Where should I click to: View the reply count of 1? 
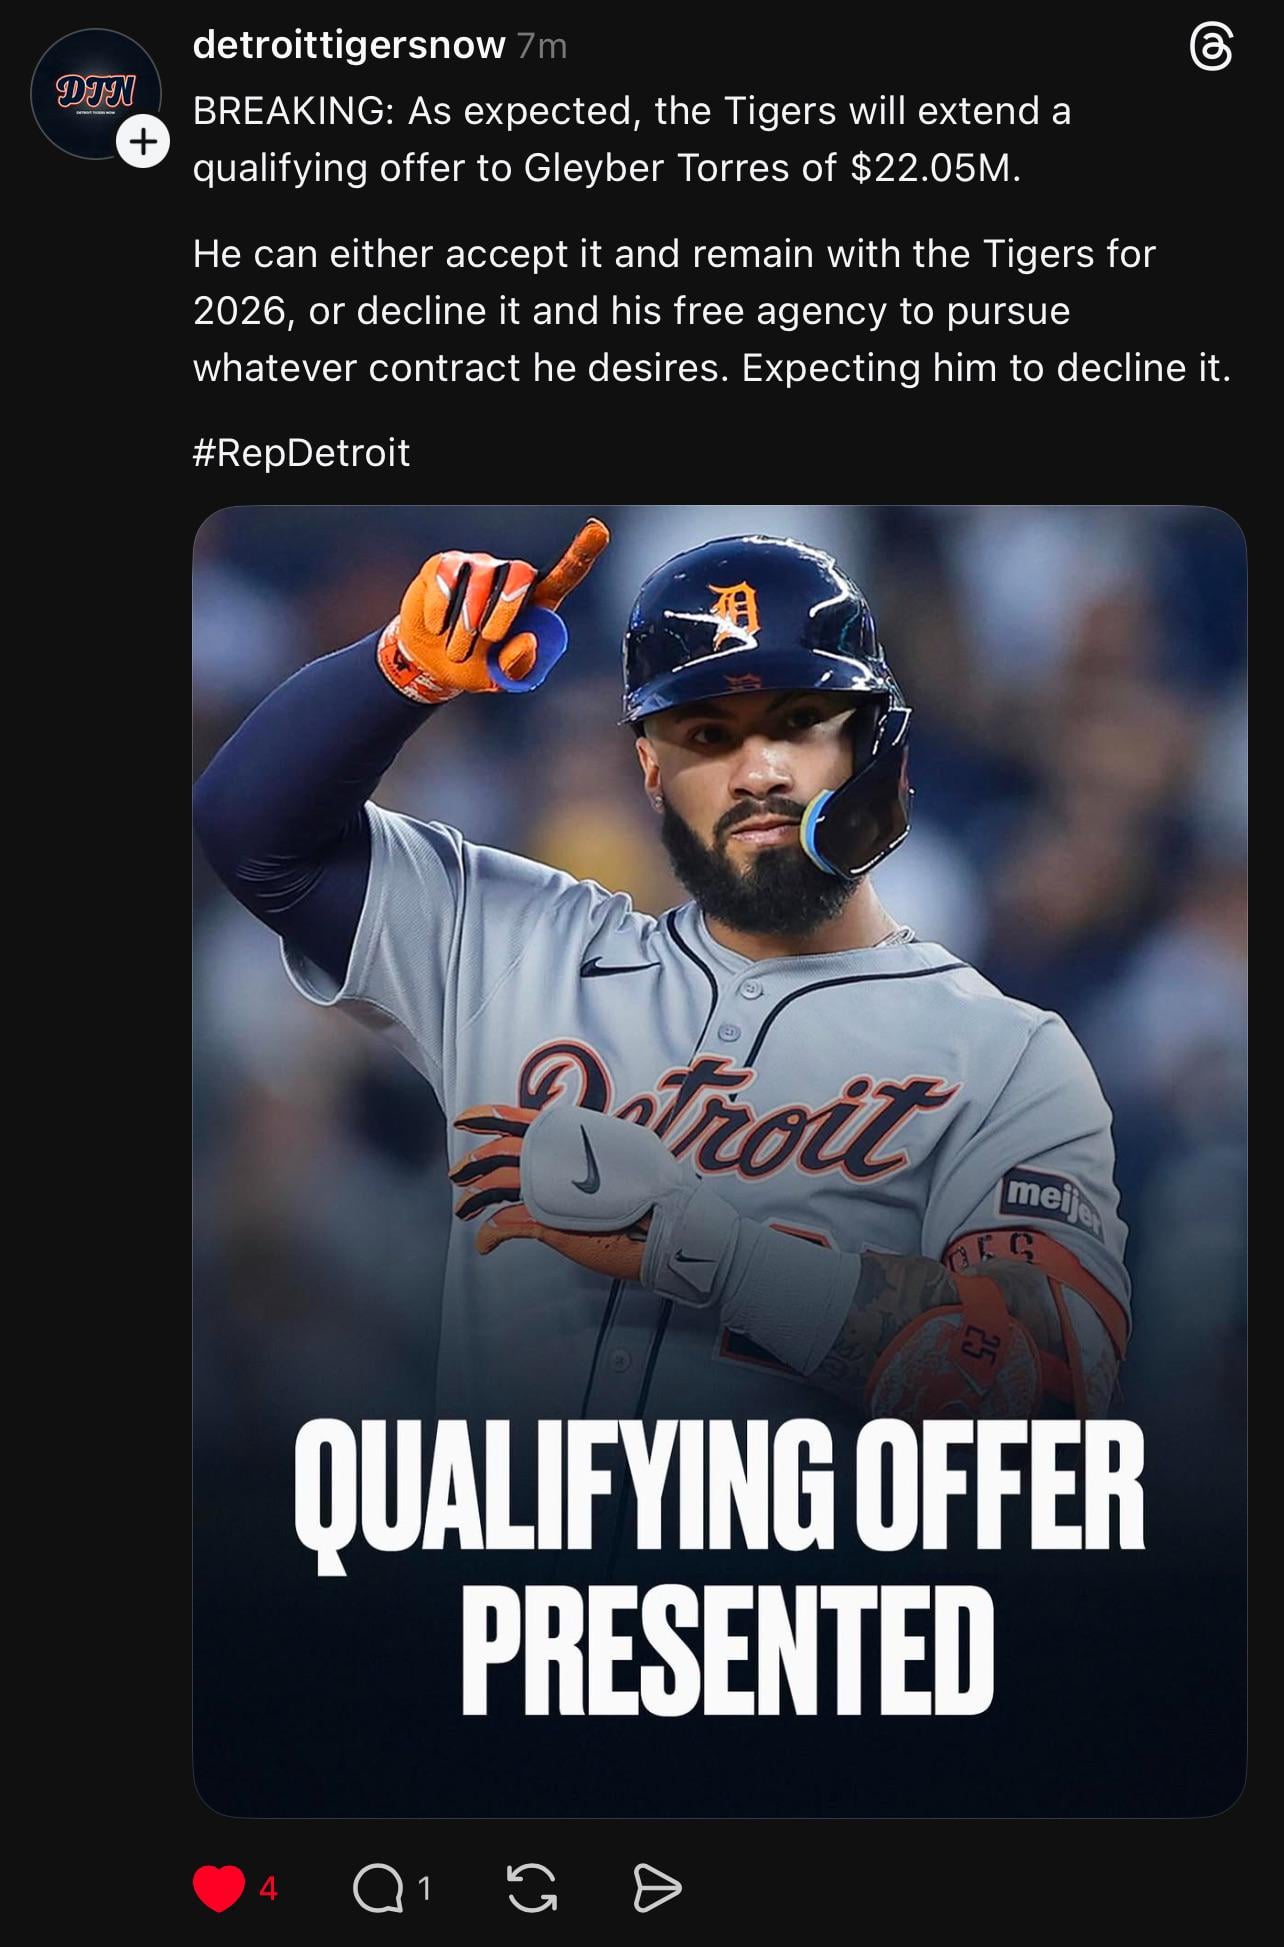[424, 1888]
